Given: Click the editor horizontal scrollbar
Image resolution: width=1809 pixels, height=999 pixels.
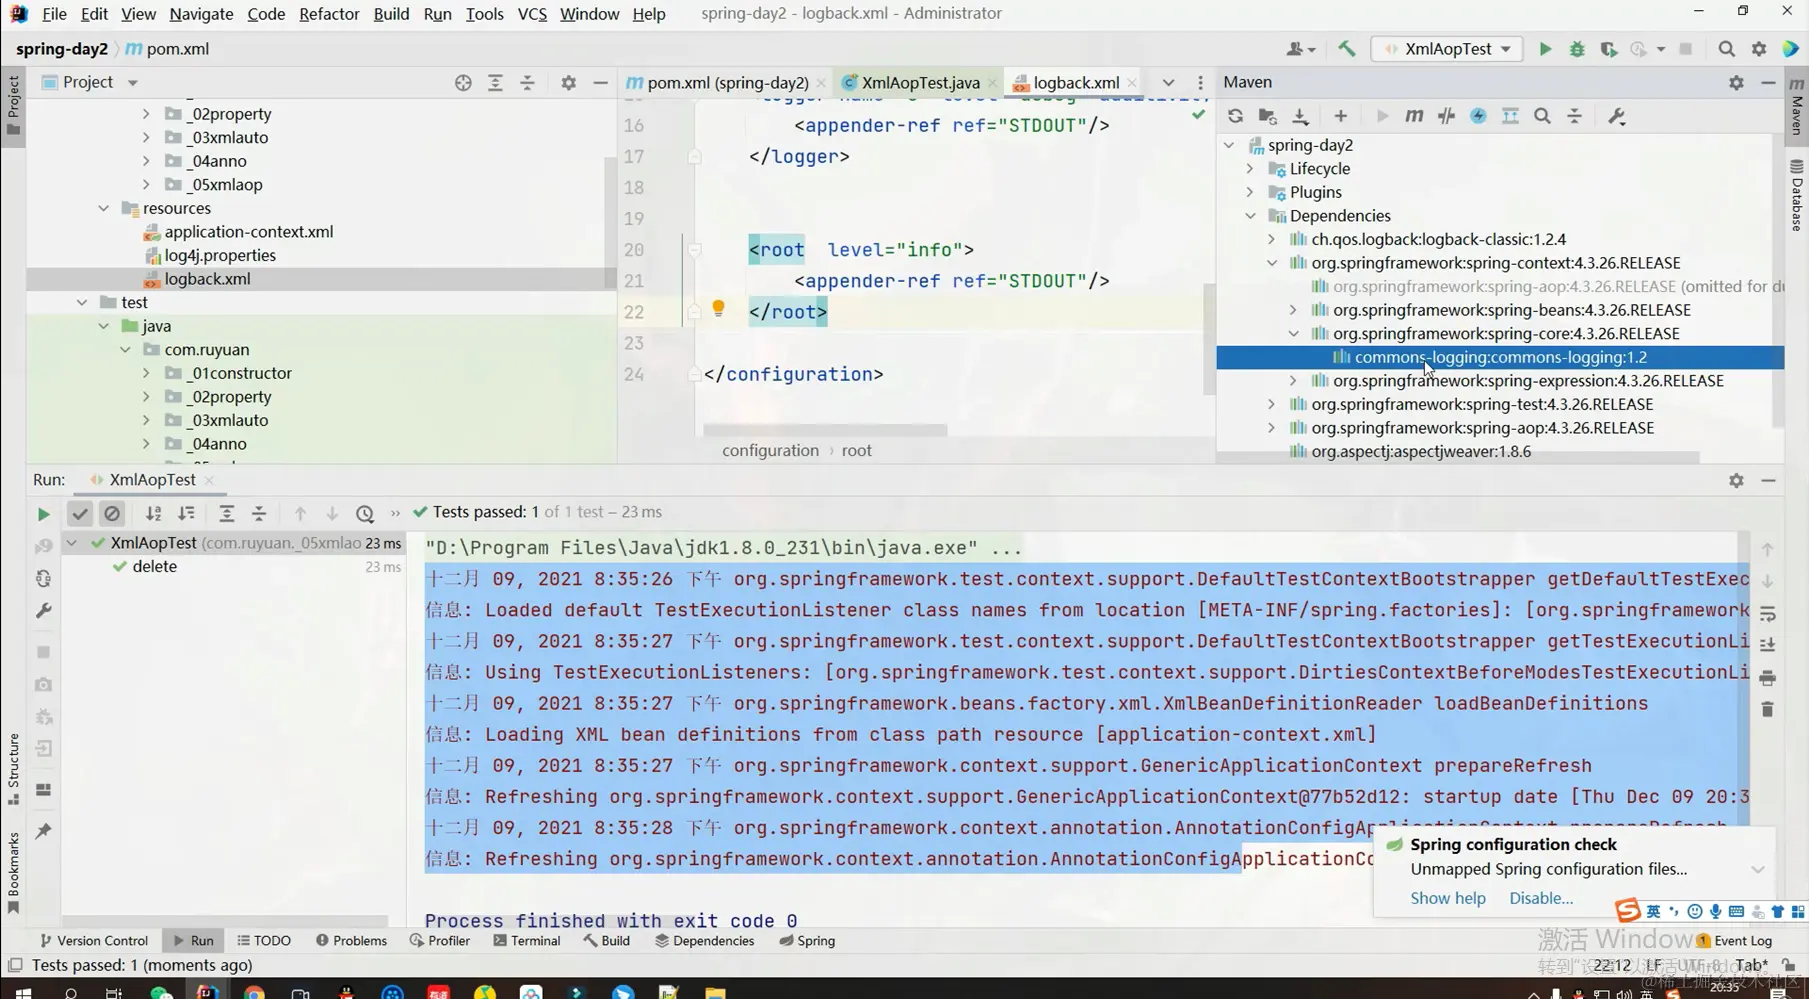Looking at the screenshot, I should tap(825, 430).
